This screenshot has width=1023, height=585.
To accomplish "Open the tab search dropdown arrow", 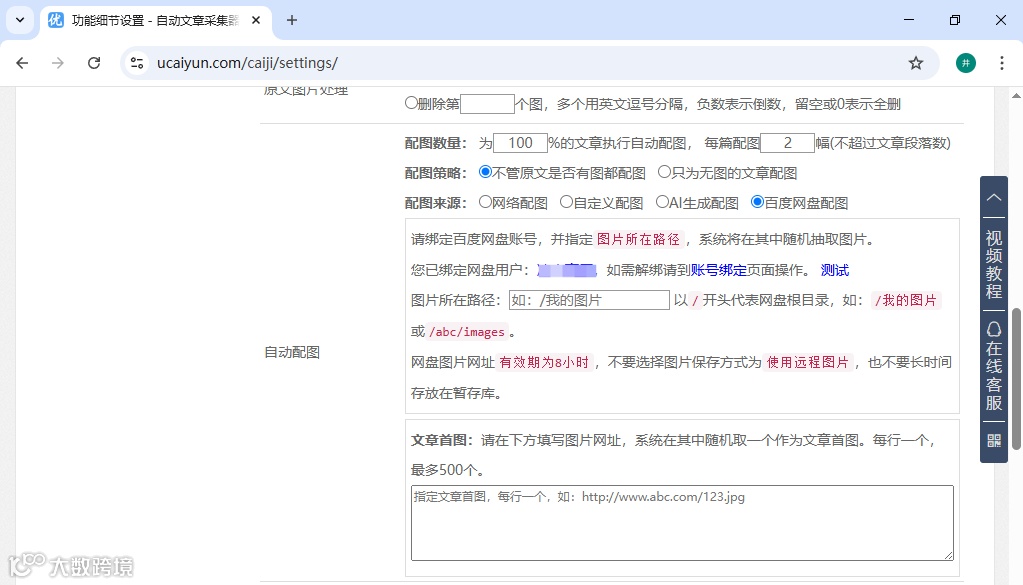I will pyautogui.click(x=20, y=20).
